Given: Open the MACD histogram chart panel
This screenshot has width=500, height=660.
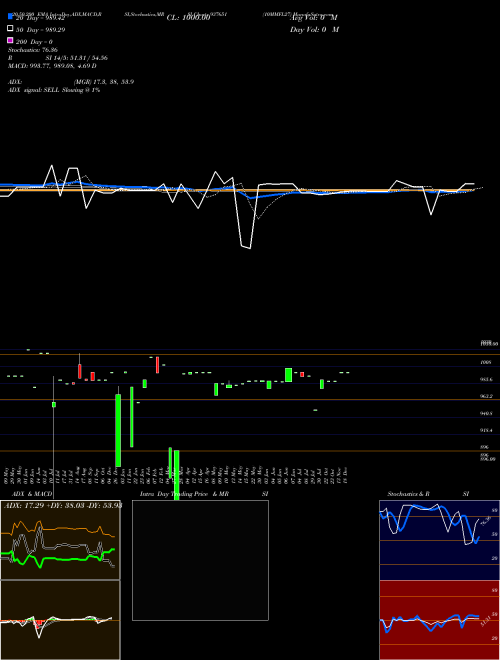Looking at the screenshot, I should [60, 620].
